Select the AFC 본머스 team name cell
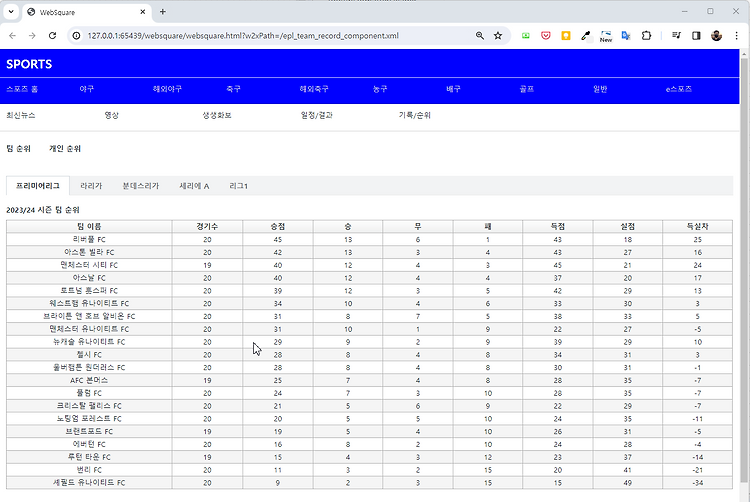The width and height of the screenshot is (750, 502). (x=89, y=381)
